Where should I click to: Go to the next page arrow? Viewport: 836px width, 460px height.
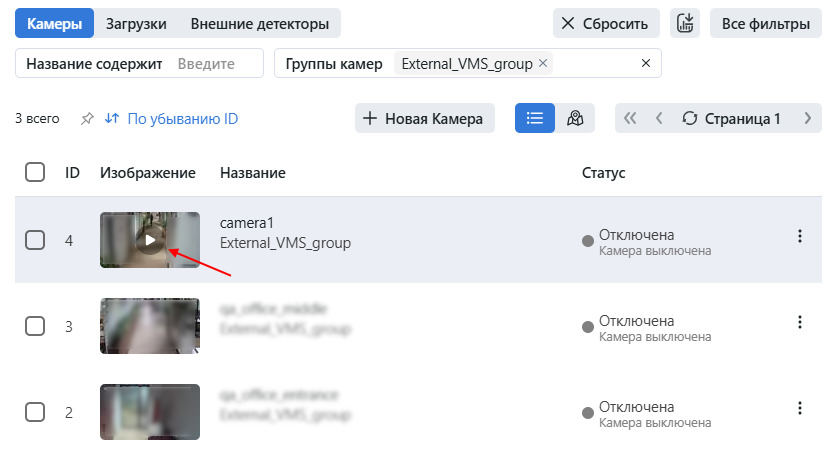click(x=807, y=118)
